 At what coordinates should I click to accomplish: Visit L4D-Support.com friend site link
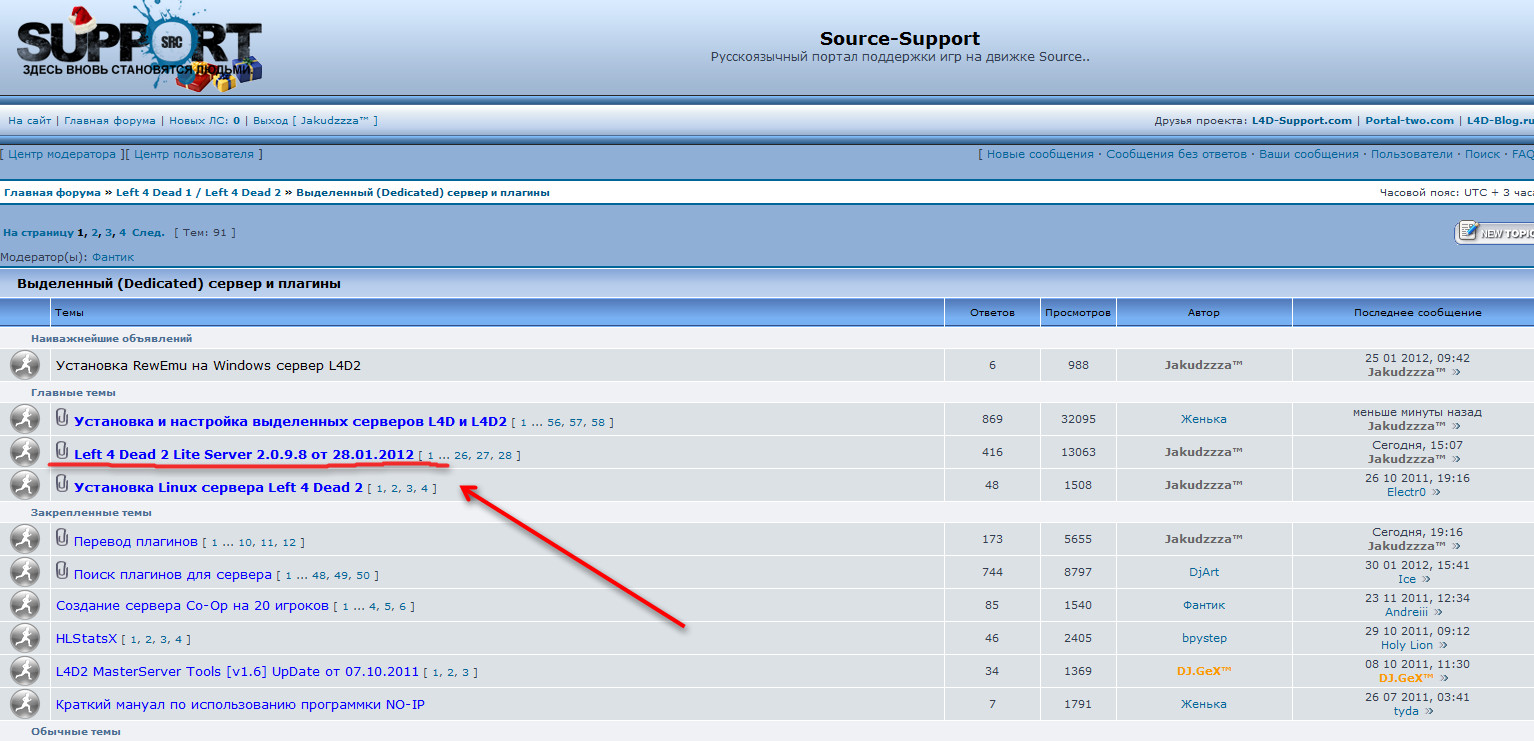click(x=1302, y=120)
